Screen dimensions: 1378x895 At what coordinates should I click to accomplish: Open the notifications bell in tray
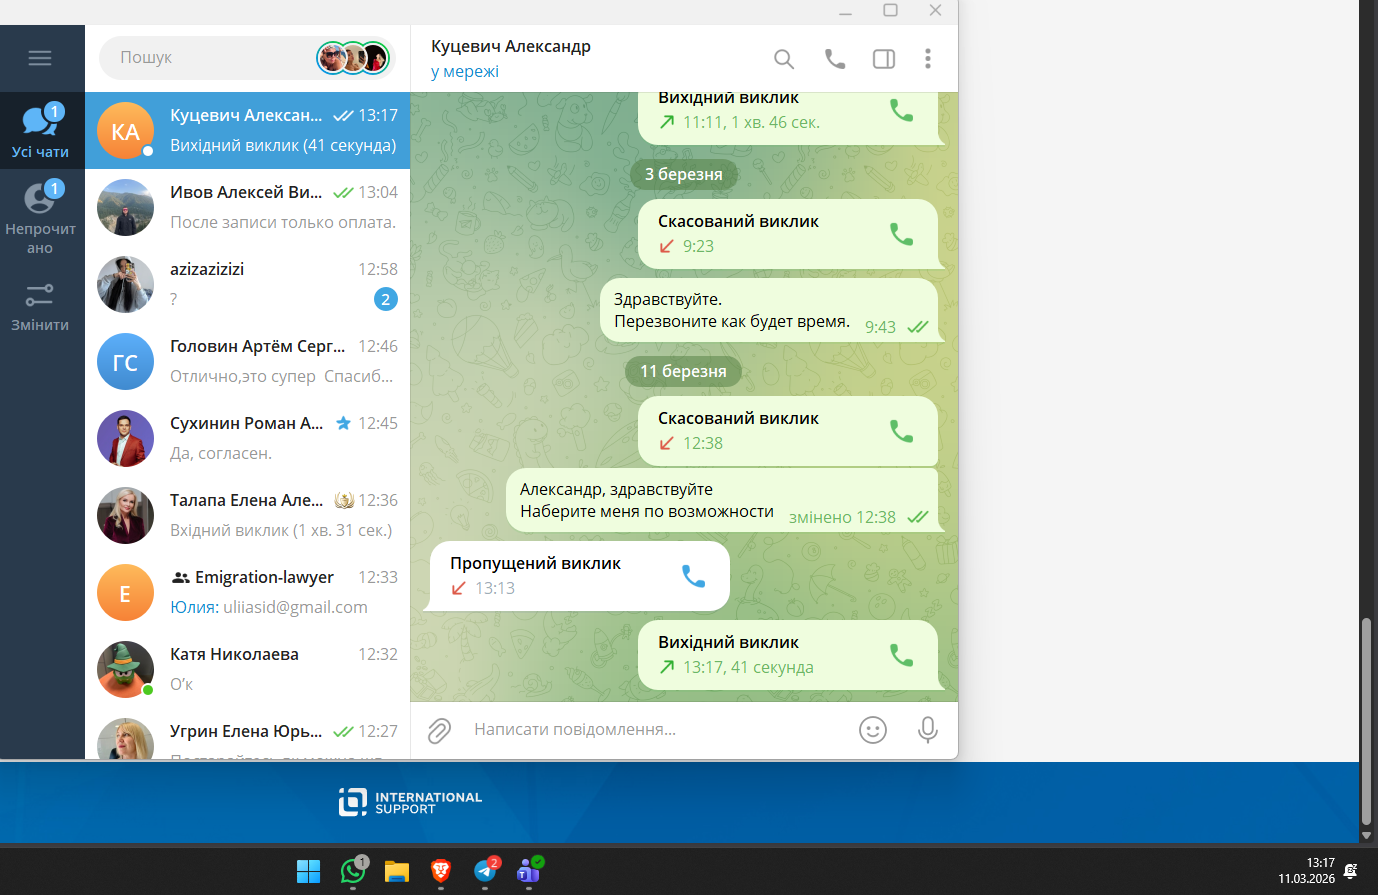(1350, 871)
